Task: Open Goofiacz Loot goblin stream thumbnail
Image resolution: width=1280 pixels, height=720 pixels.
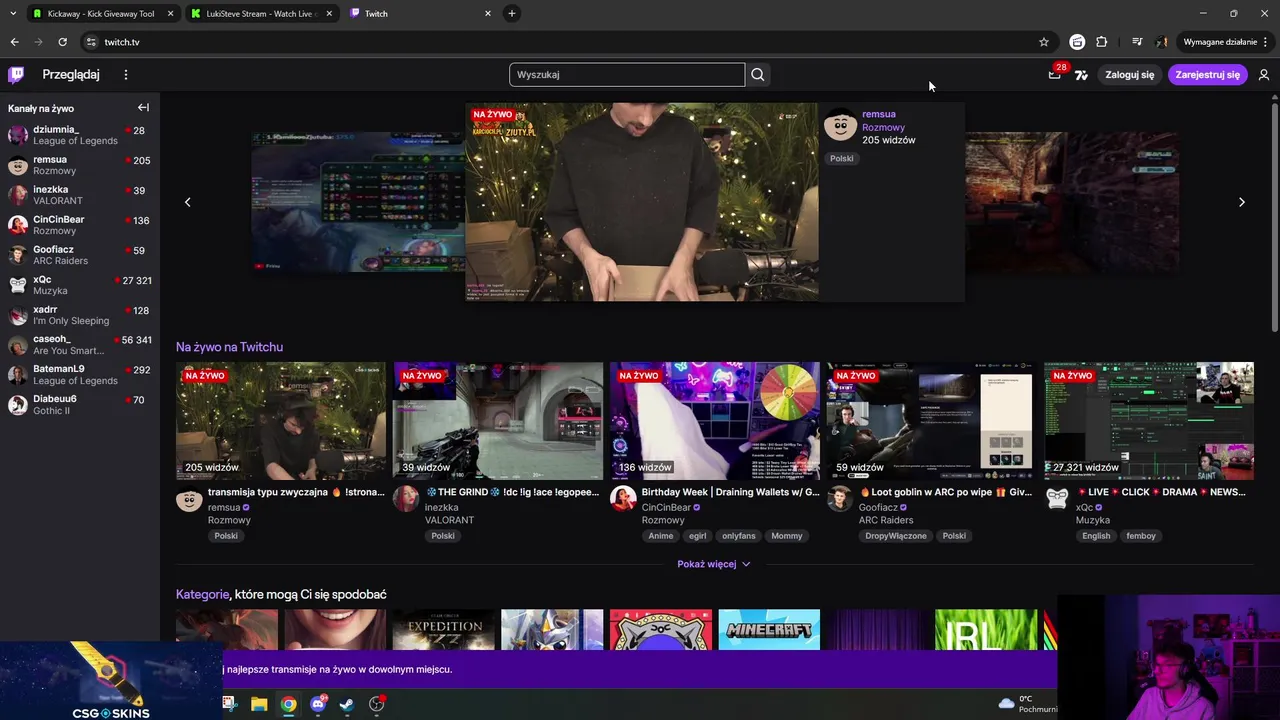Action: coord(932,421)
